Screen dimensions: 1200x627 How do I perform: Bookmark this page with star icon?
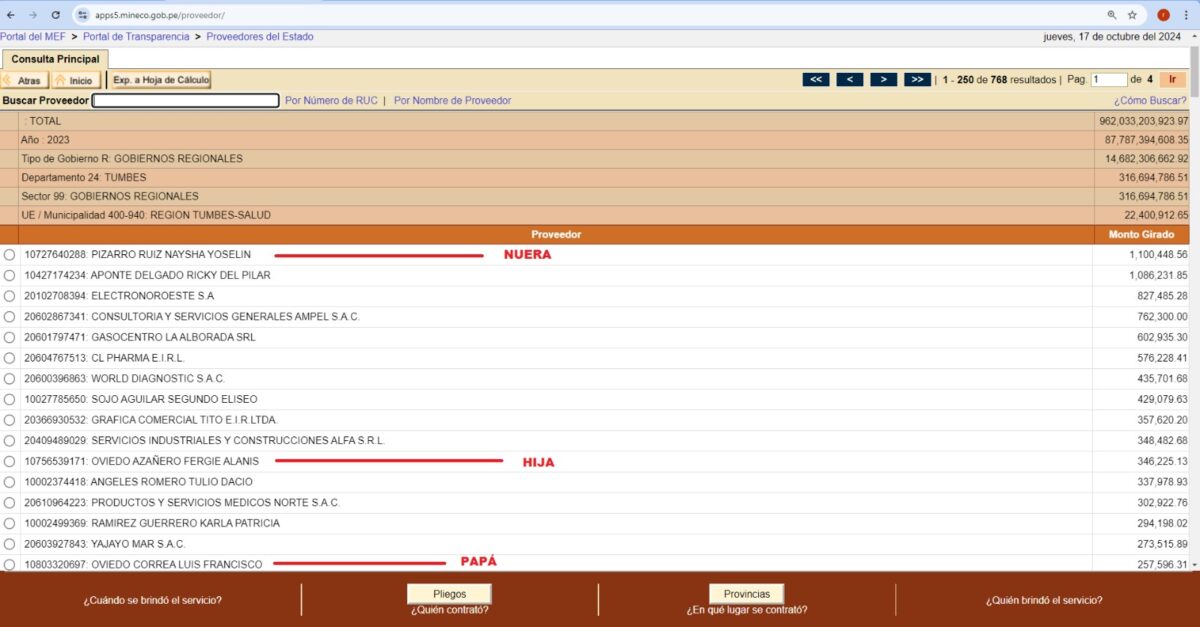click(x=1132, y=15)
